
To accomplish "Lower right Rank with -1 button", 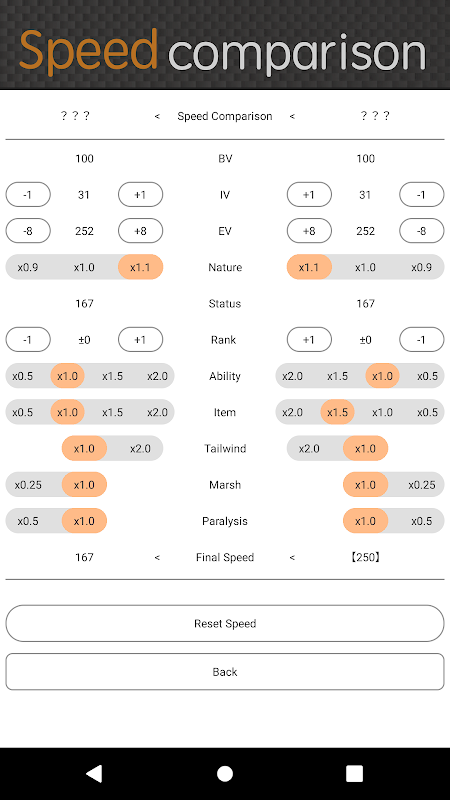I will (421, 339).
